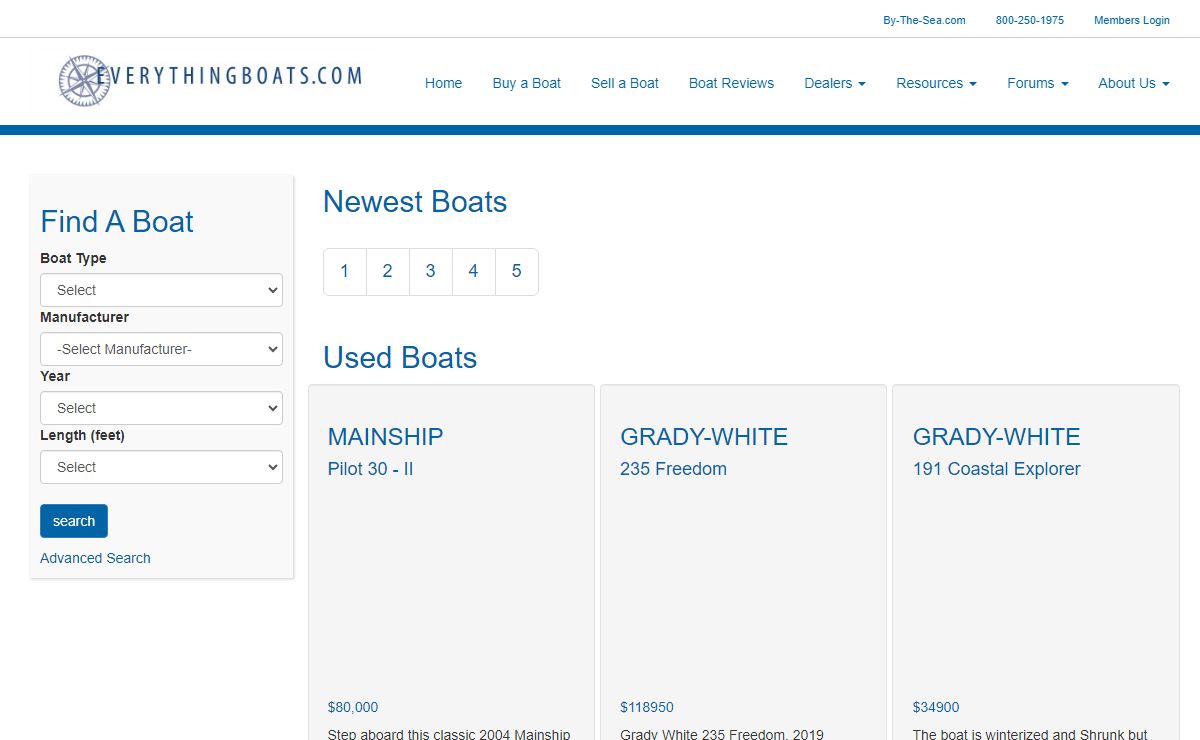Click the Find A Boat heading
Screen dimensions: 1200x740
[x=117, y=222]
